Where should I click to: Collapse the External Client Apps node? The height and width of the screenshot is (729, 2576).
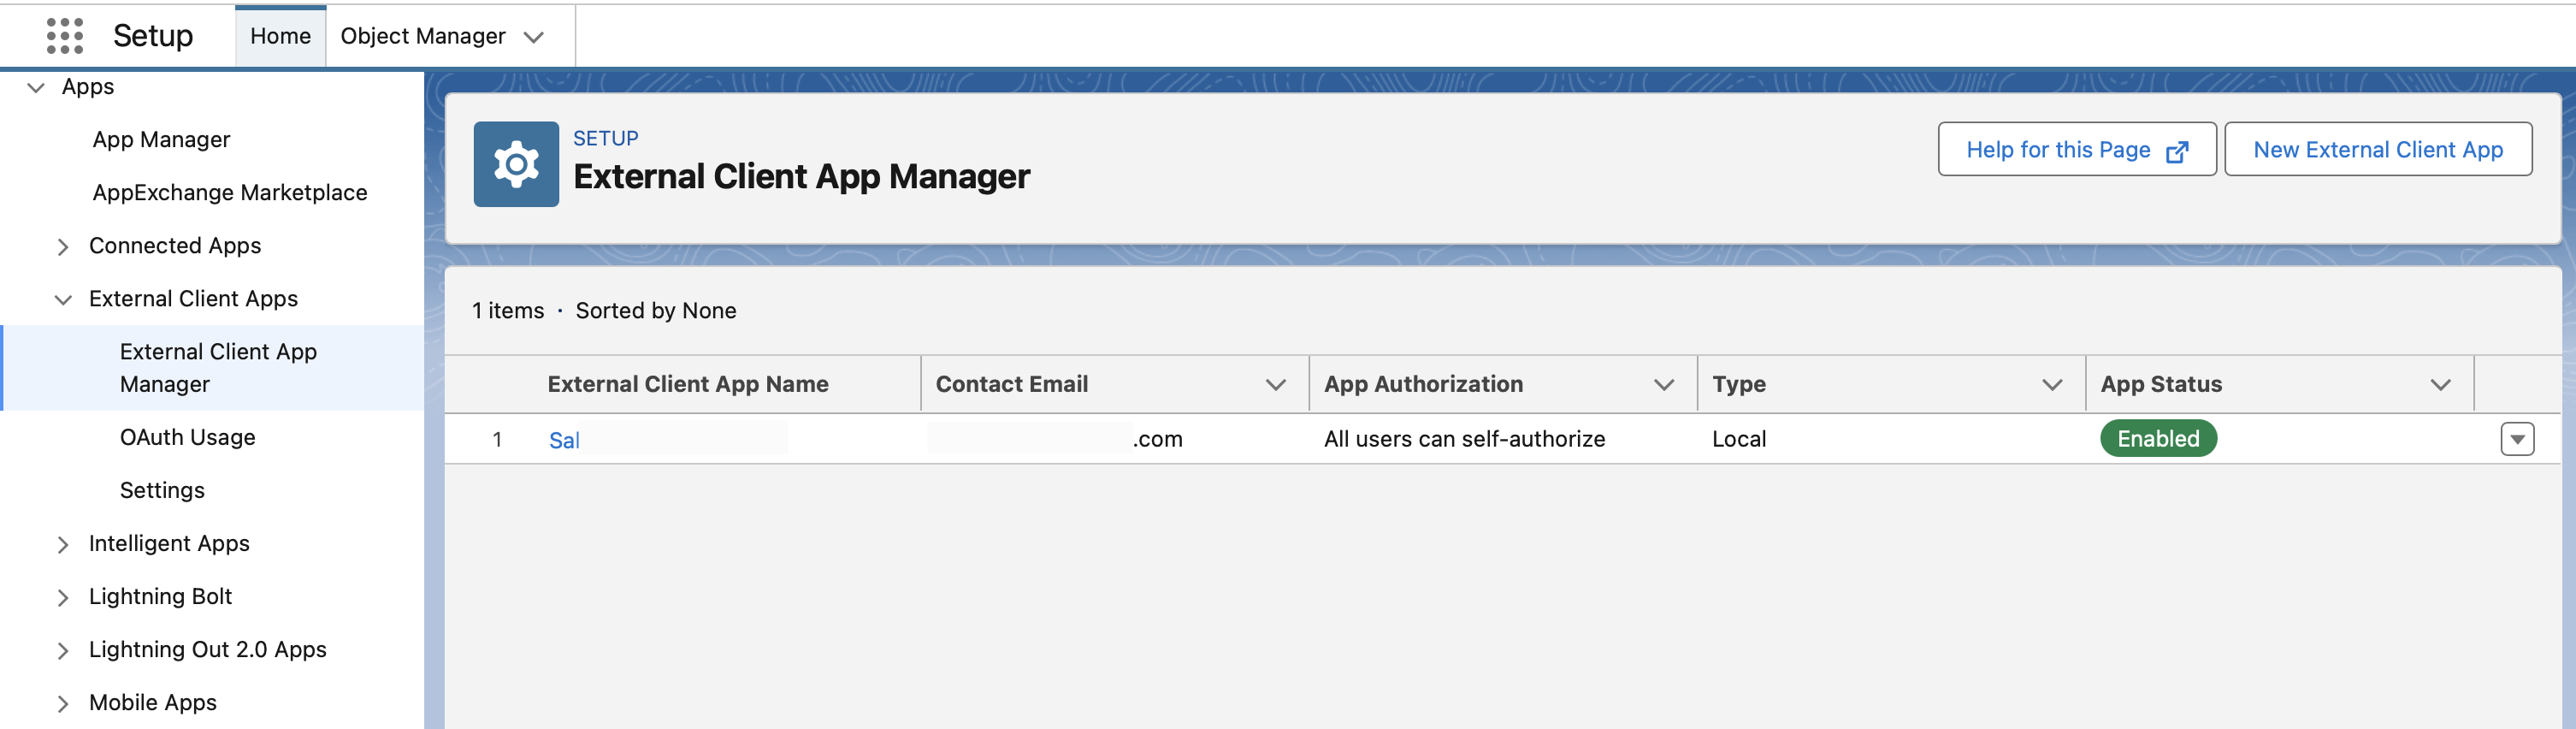(x=63, y=300)
